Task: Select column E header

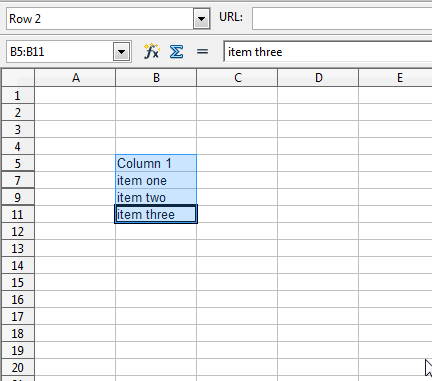Action: [x=396, y=78]
